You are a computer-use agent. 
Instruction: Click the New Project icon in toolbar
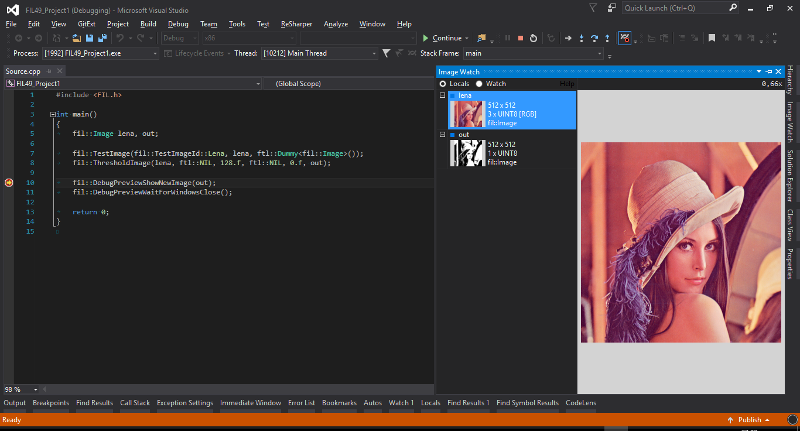click(x=57, y=38)
